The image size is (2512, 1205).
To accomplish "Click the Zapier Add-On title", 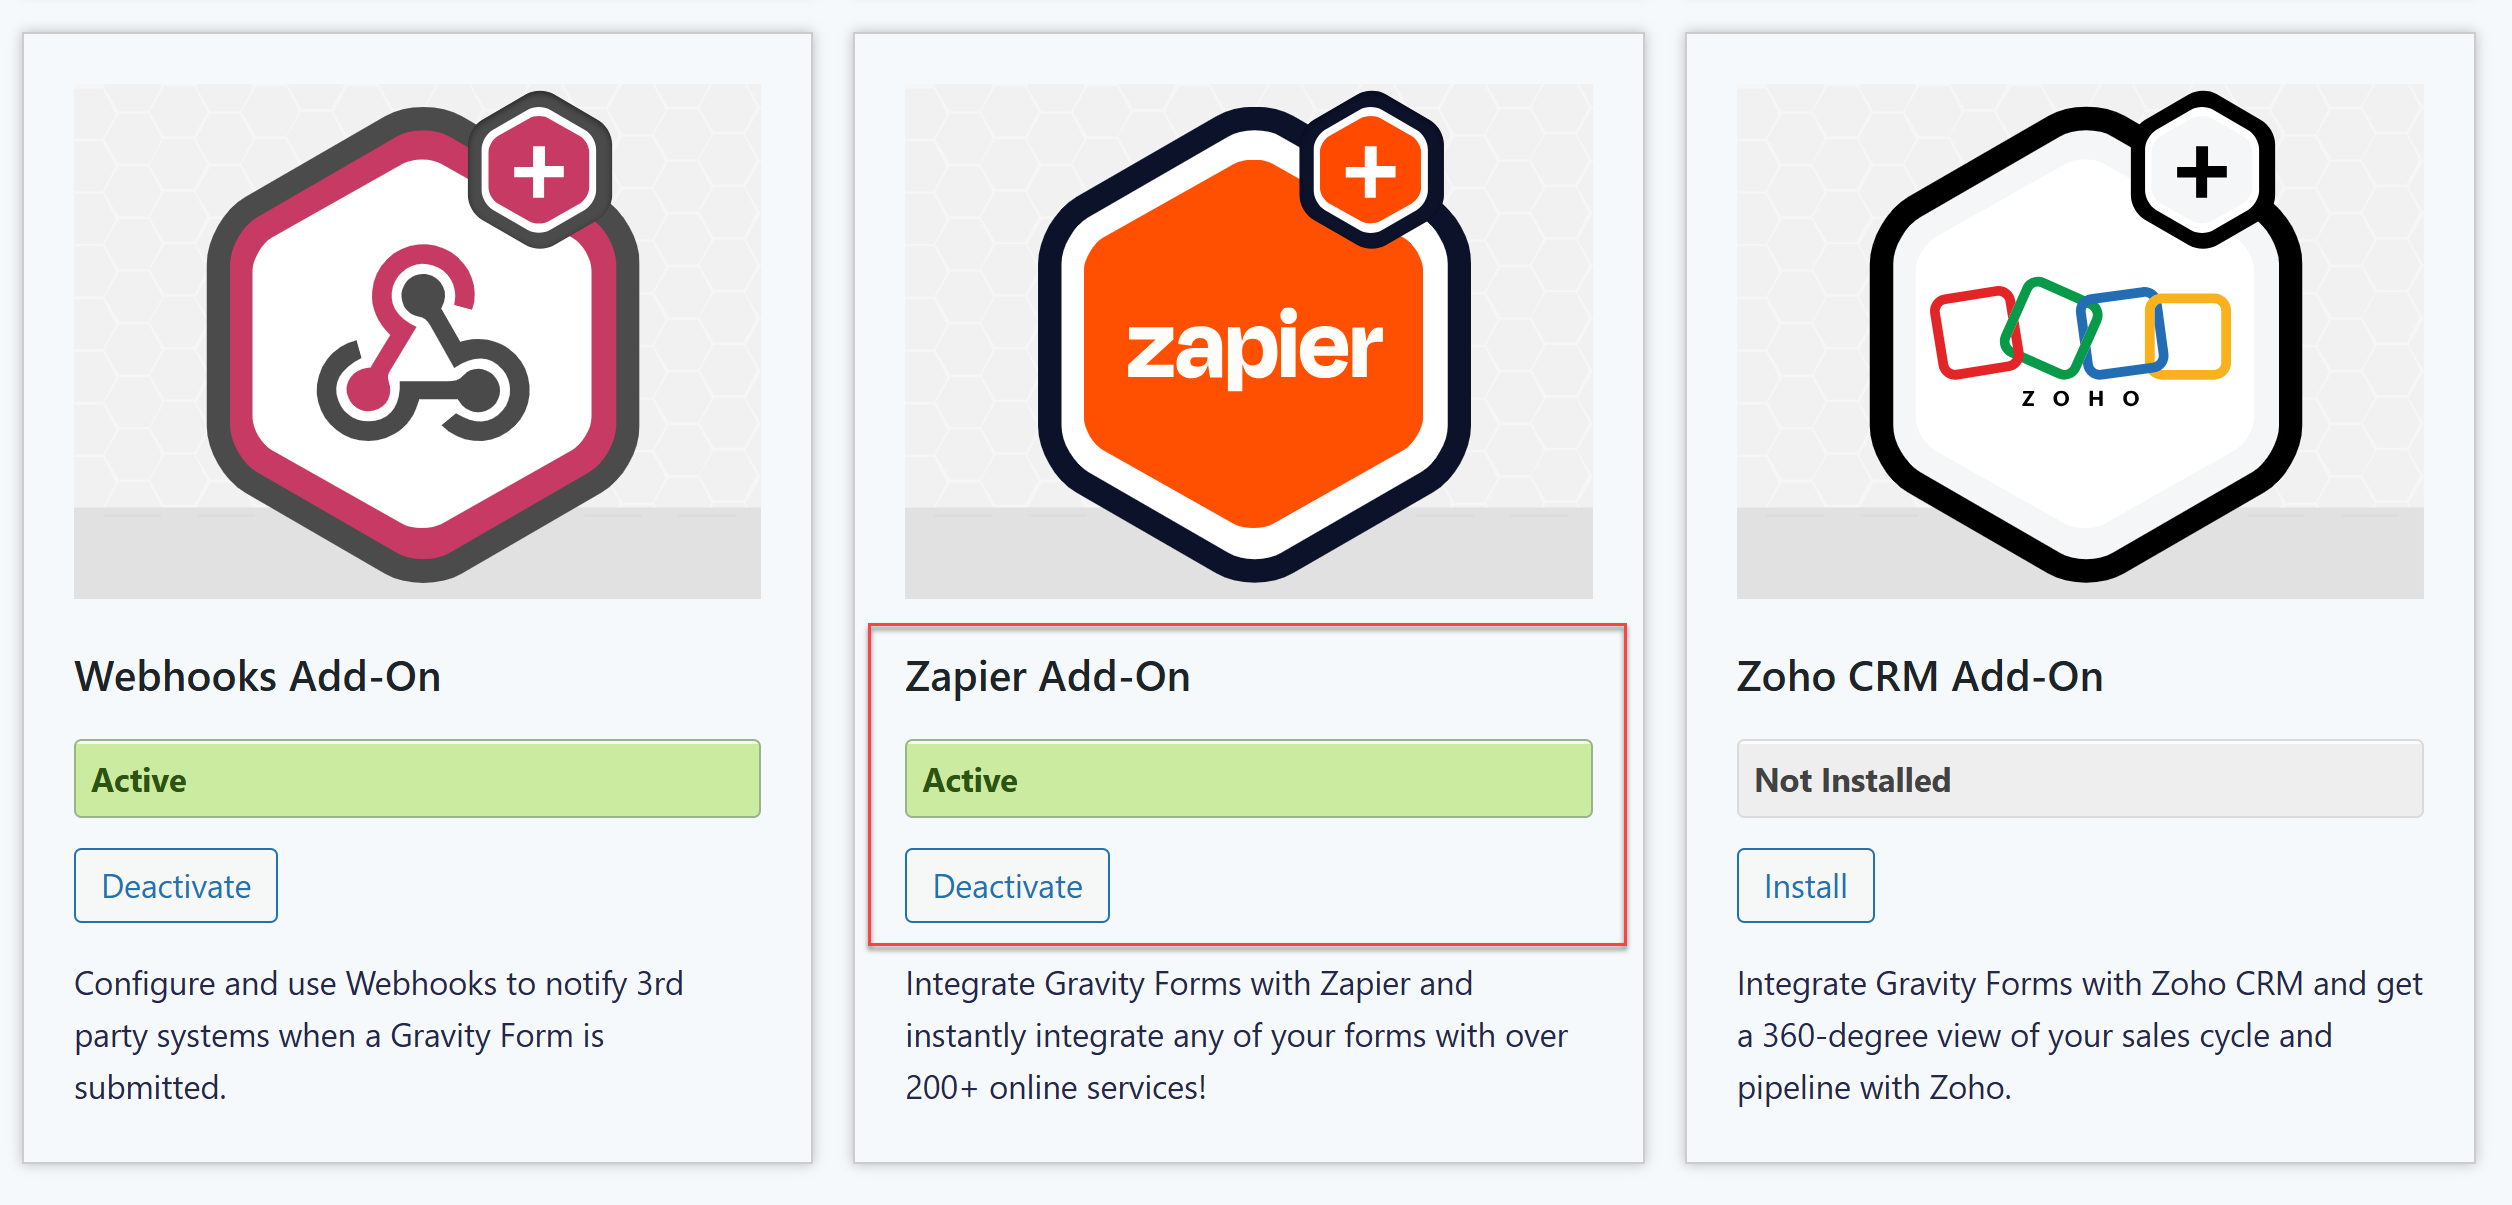I will pyautogui.click(x=1047, y=677).
